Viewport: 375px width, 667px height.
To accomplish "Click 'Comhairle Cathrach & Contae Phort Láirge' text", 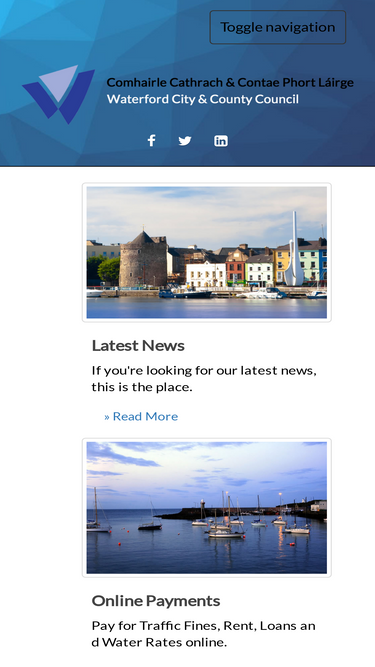I will [230, 83].
